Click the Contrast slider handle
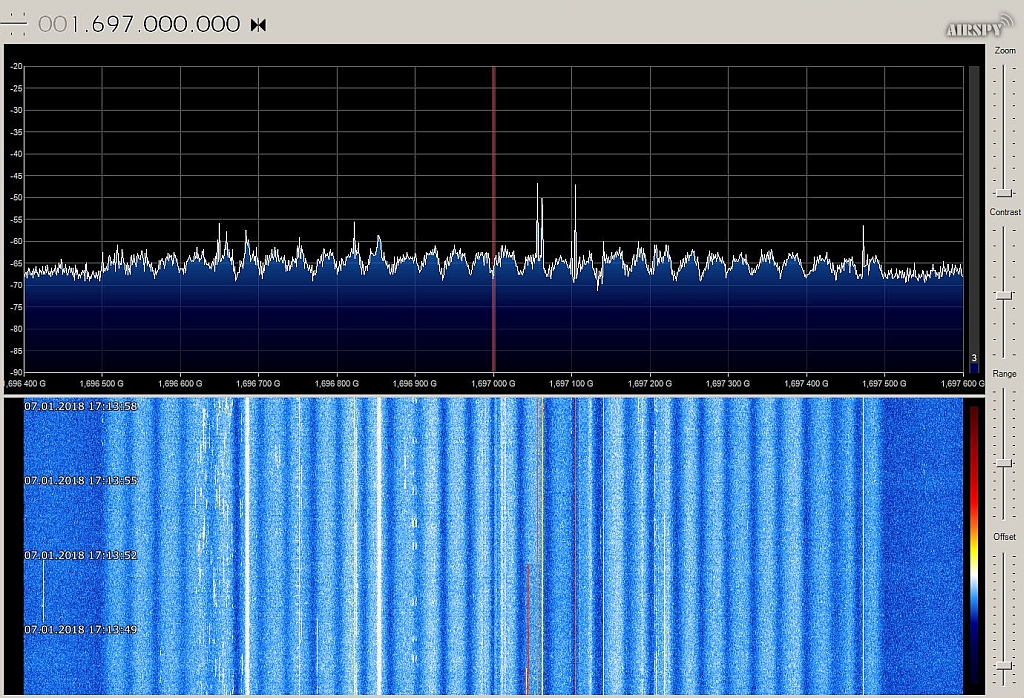This screenshot has height=698, width=1024. click(x=1004, y=295)
